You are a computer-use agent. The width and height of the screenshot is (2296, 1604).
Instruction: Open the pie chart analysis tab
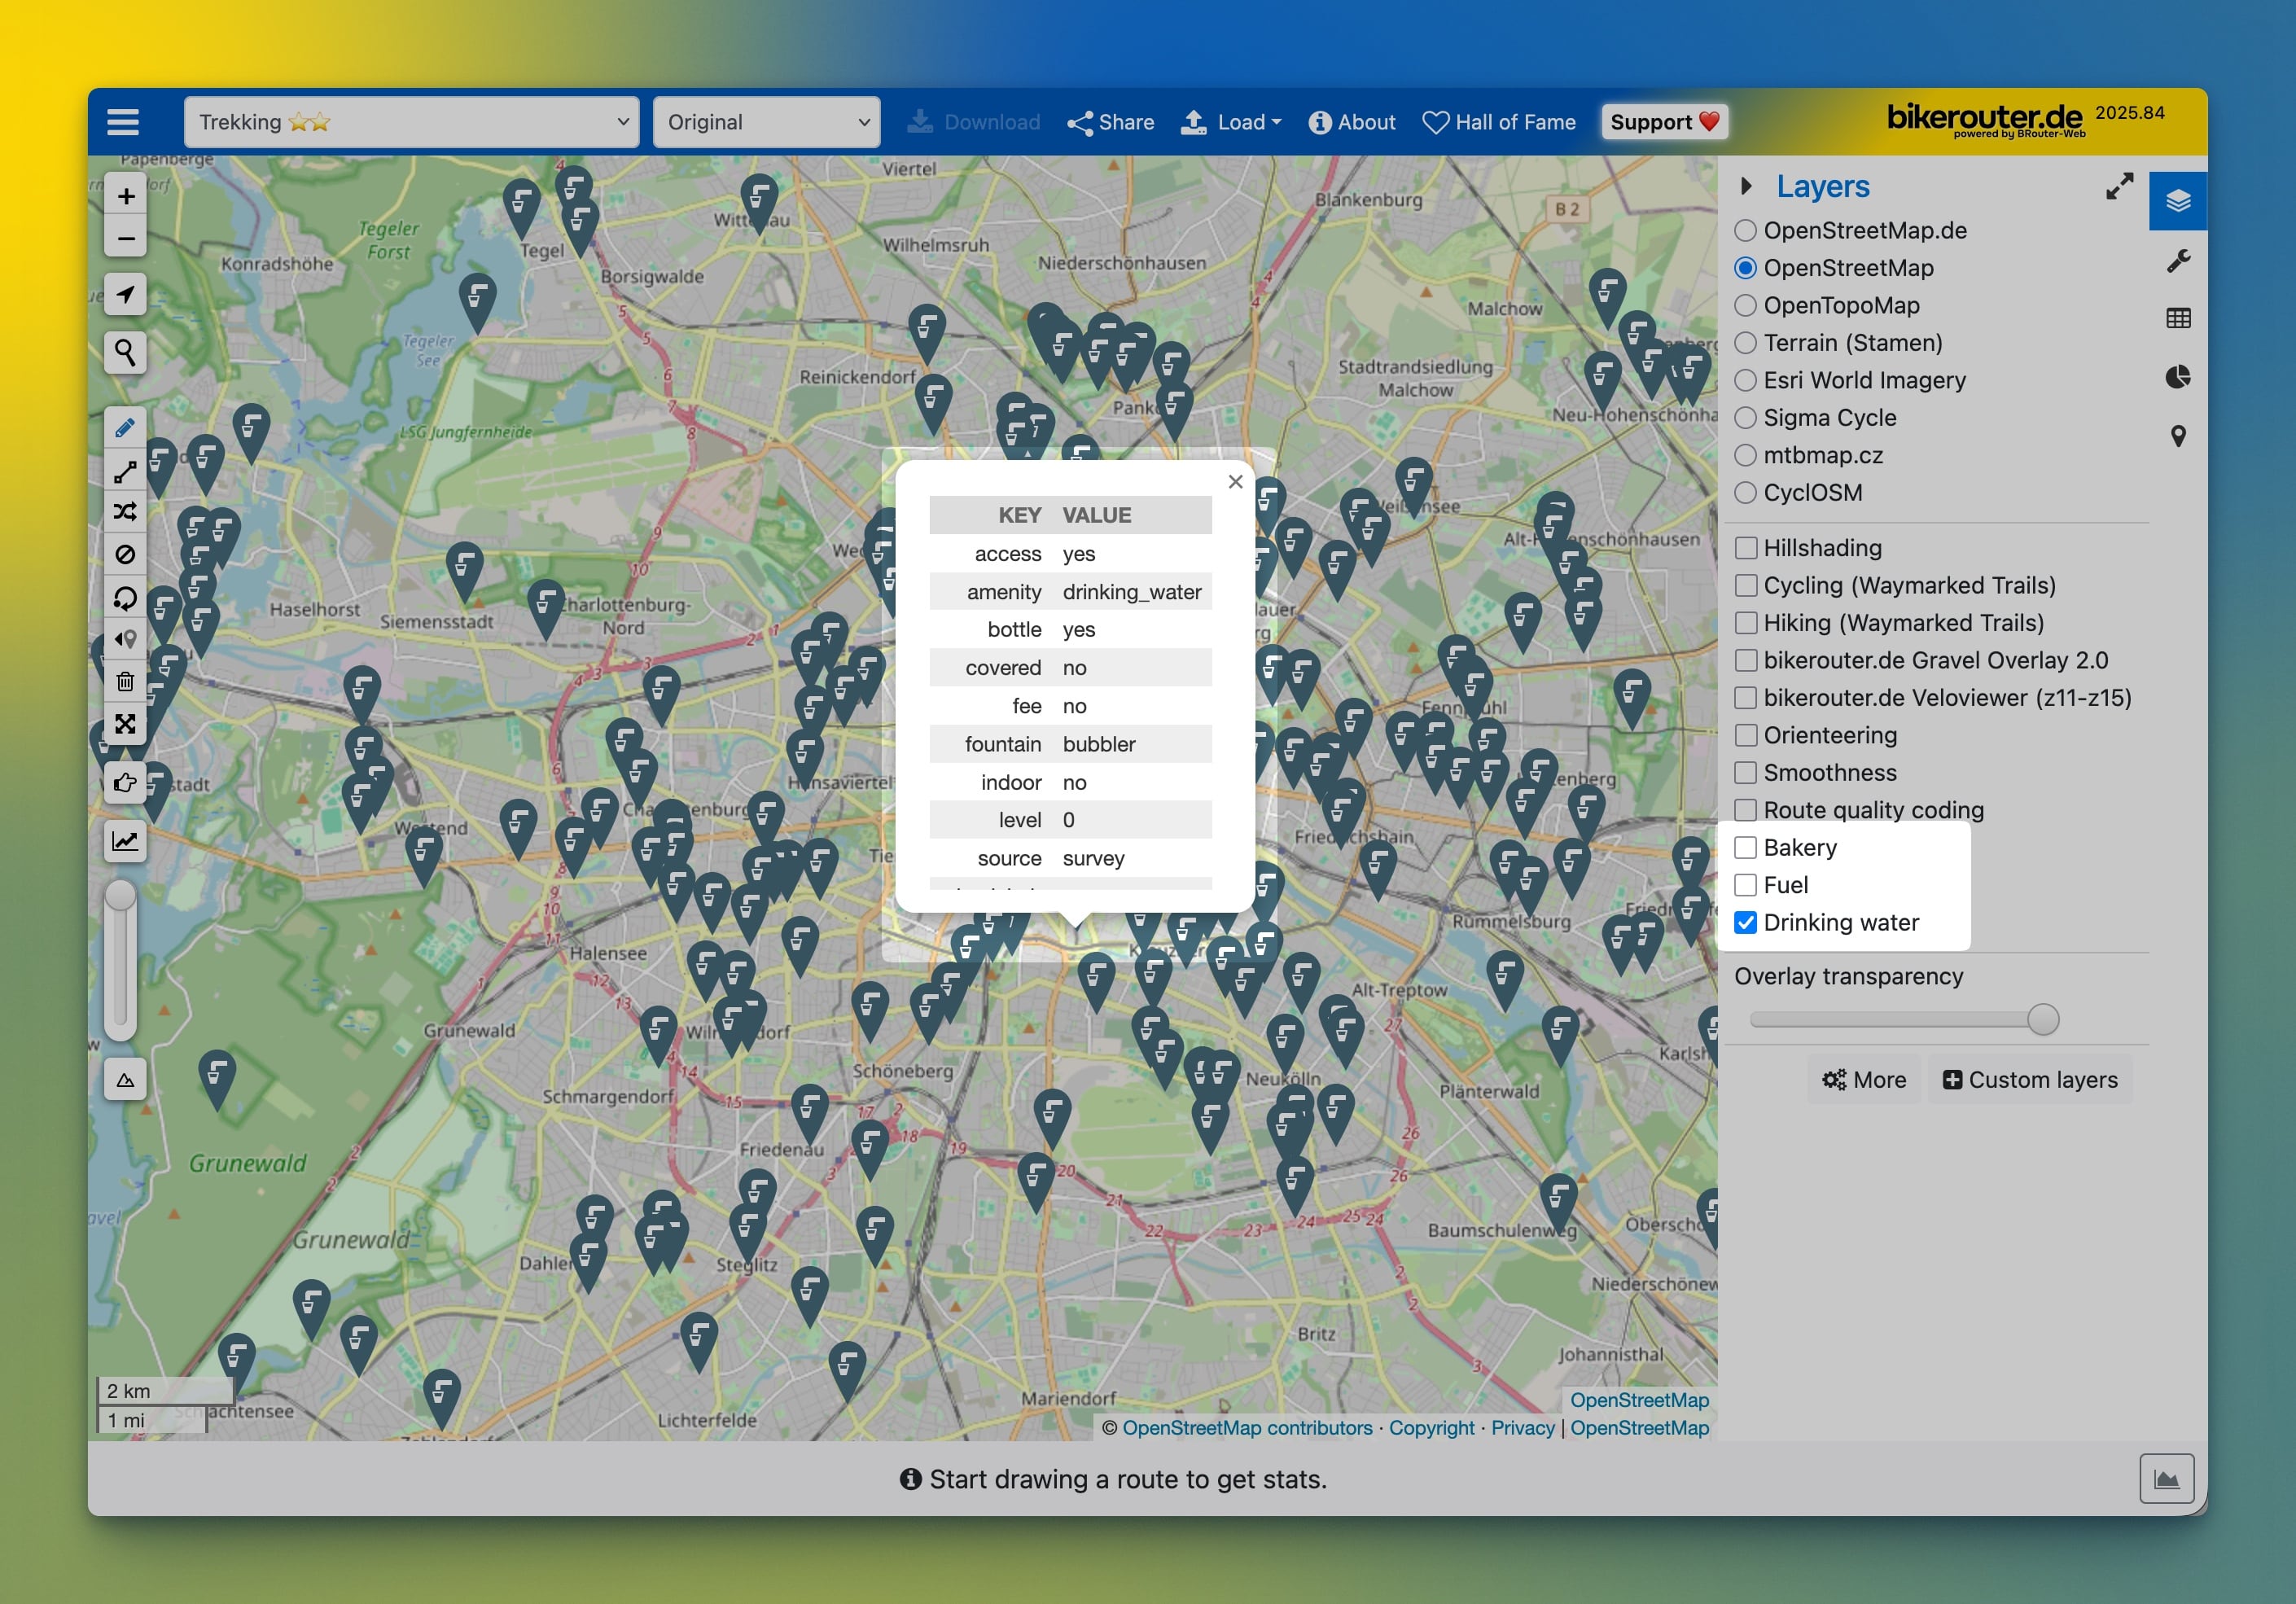pos(2178,377)
